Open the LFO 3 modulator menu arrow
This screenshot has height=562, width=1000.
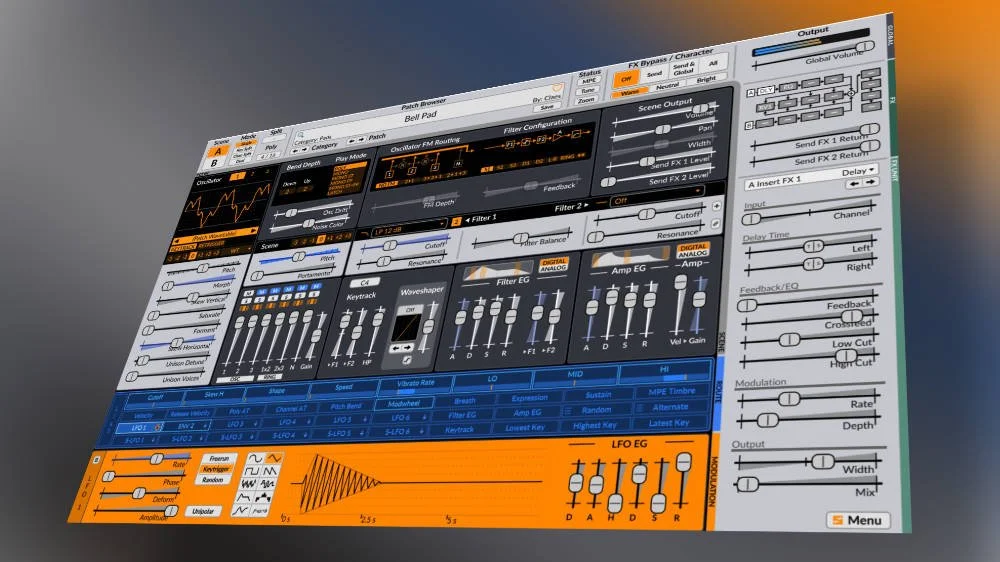[x=255, y=424]
